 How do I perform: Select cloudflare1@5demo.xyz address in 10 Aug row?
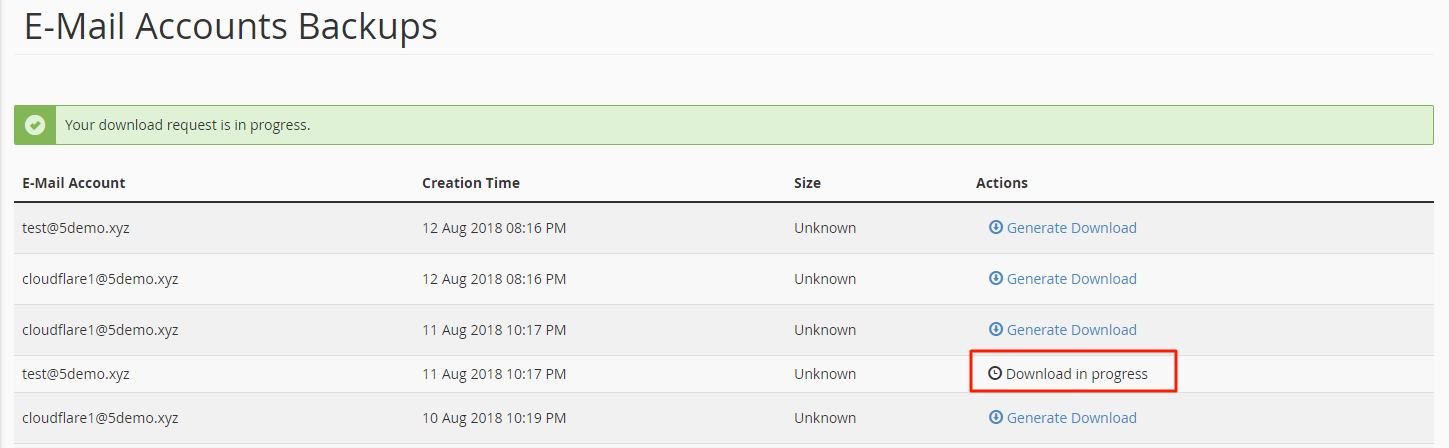coord(100,418)
